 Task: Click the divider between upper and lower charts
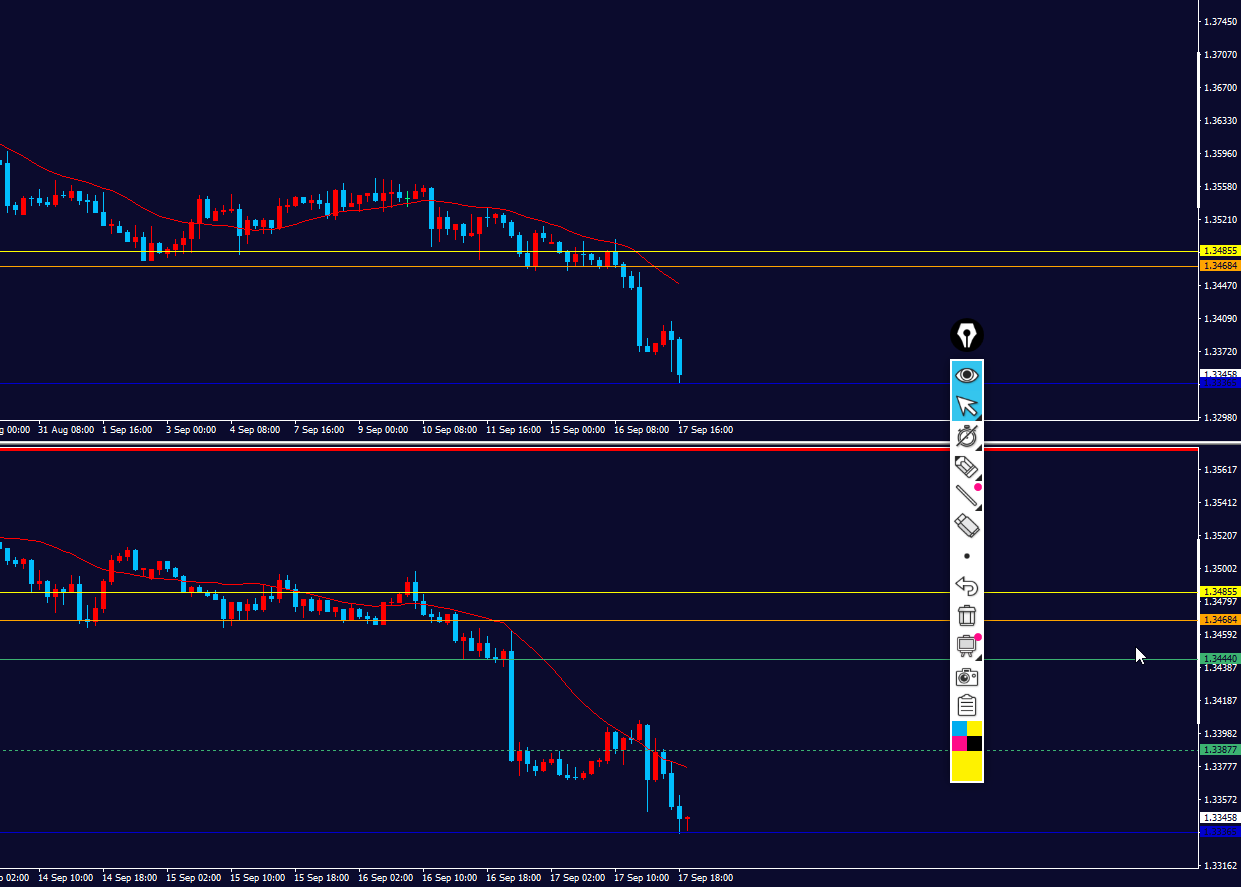point(620,443)
